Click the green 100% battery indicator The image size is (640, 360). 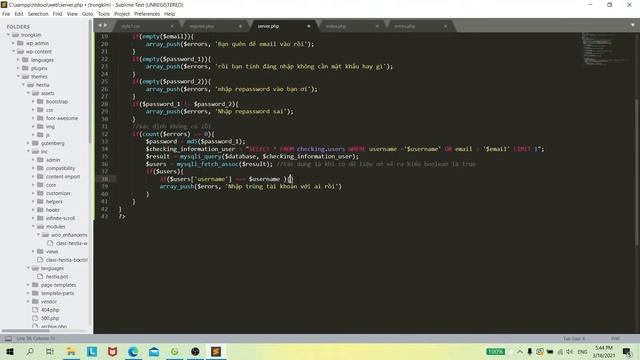pyautogui.click(x=495, y=351)
